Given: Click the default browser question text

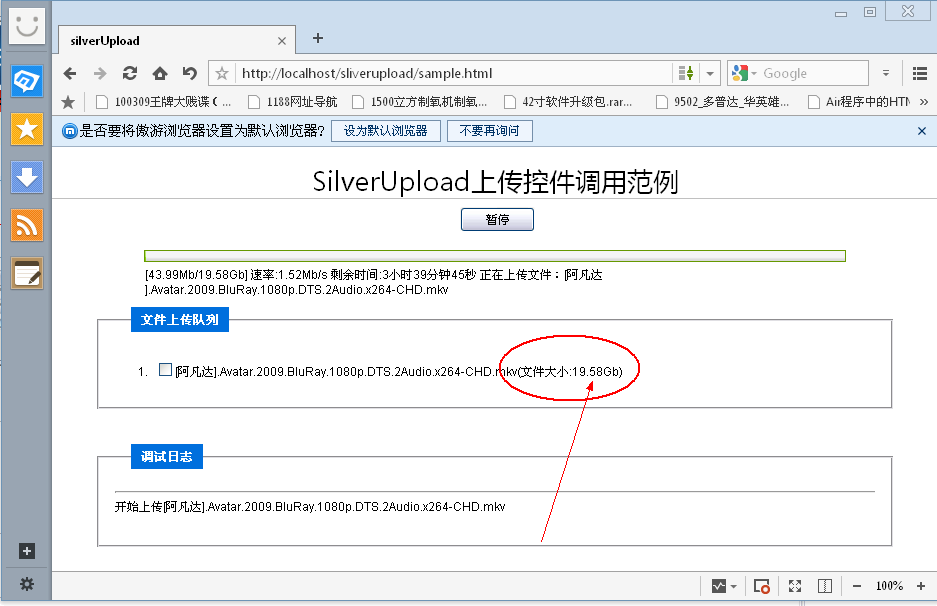Looking at the screenshot, I should 202,131.
